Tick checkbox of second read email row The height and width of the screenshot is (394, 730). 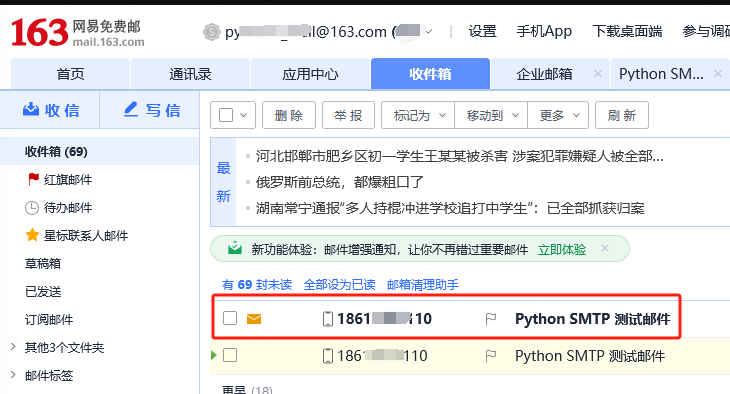[230, 355]
